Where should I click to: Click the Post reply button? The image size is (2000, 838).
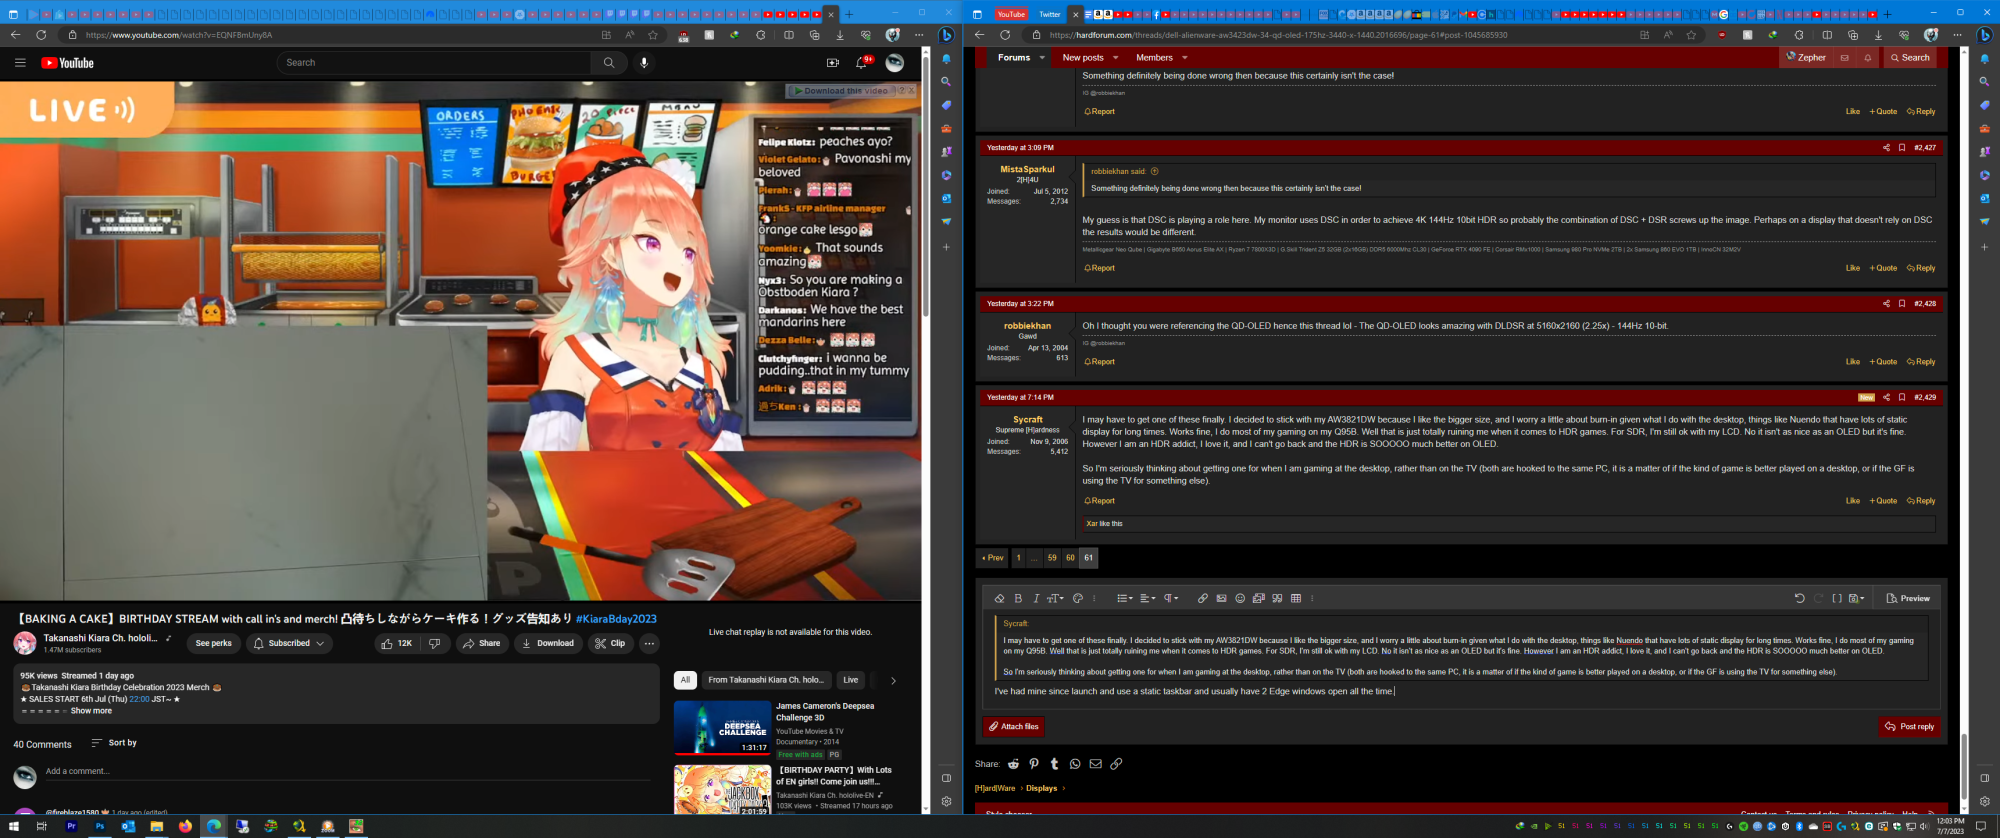[1909, 727]
